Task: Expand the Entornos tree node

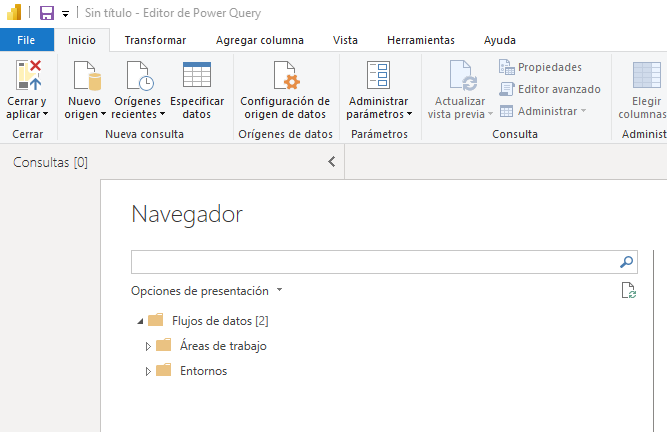Action: click(148, 371)
